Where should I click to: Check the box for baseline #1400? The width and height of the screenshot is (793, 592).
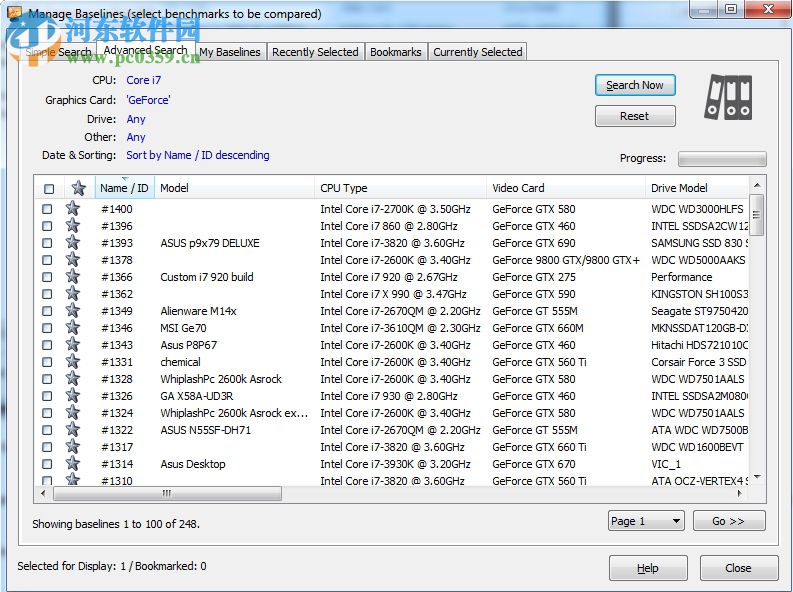coord(47,209)
